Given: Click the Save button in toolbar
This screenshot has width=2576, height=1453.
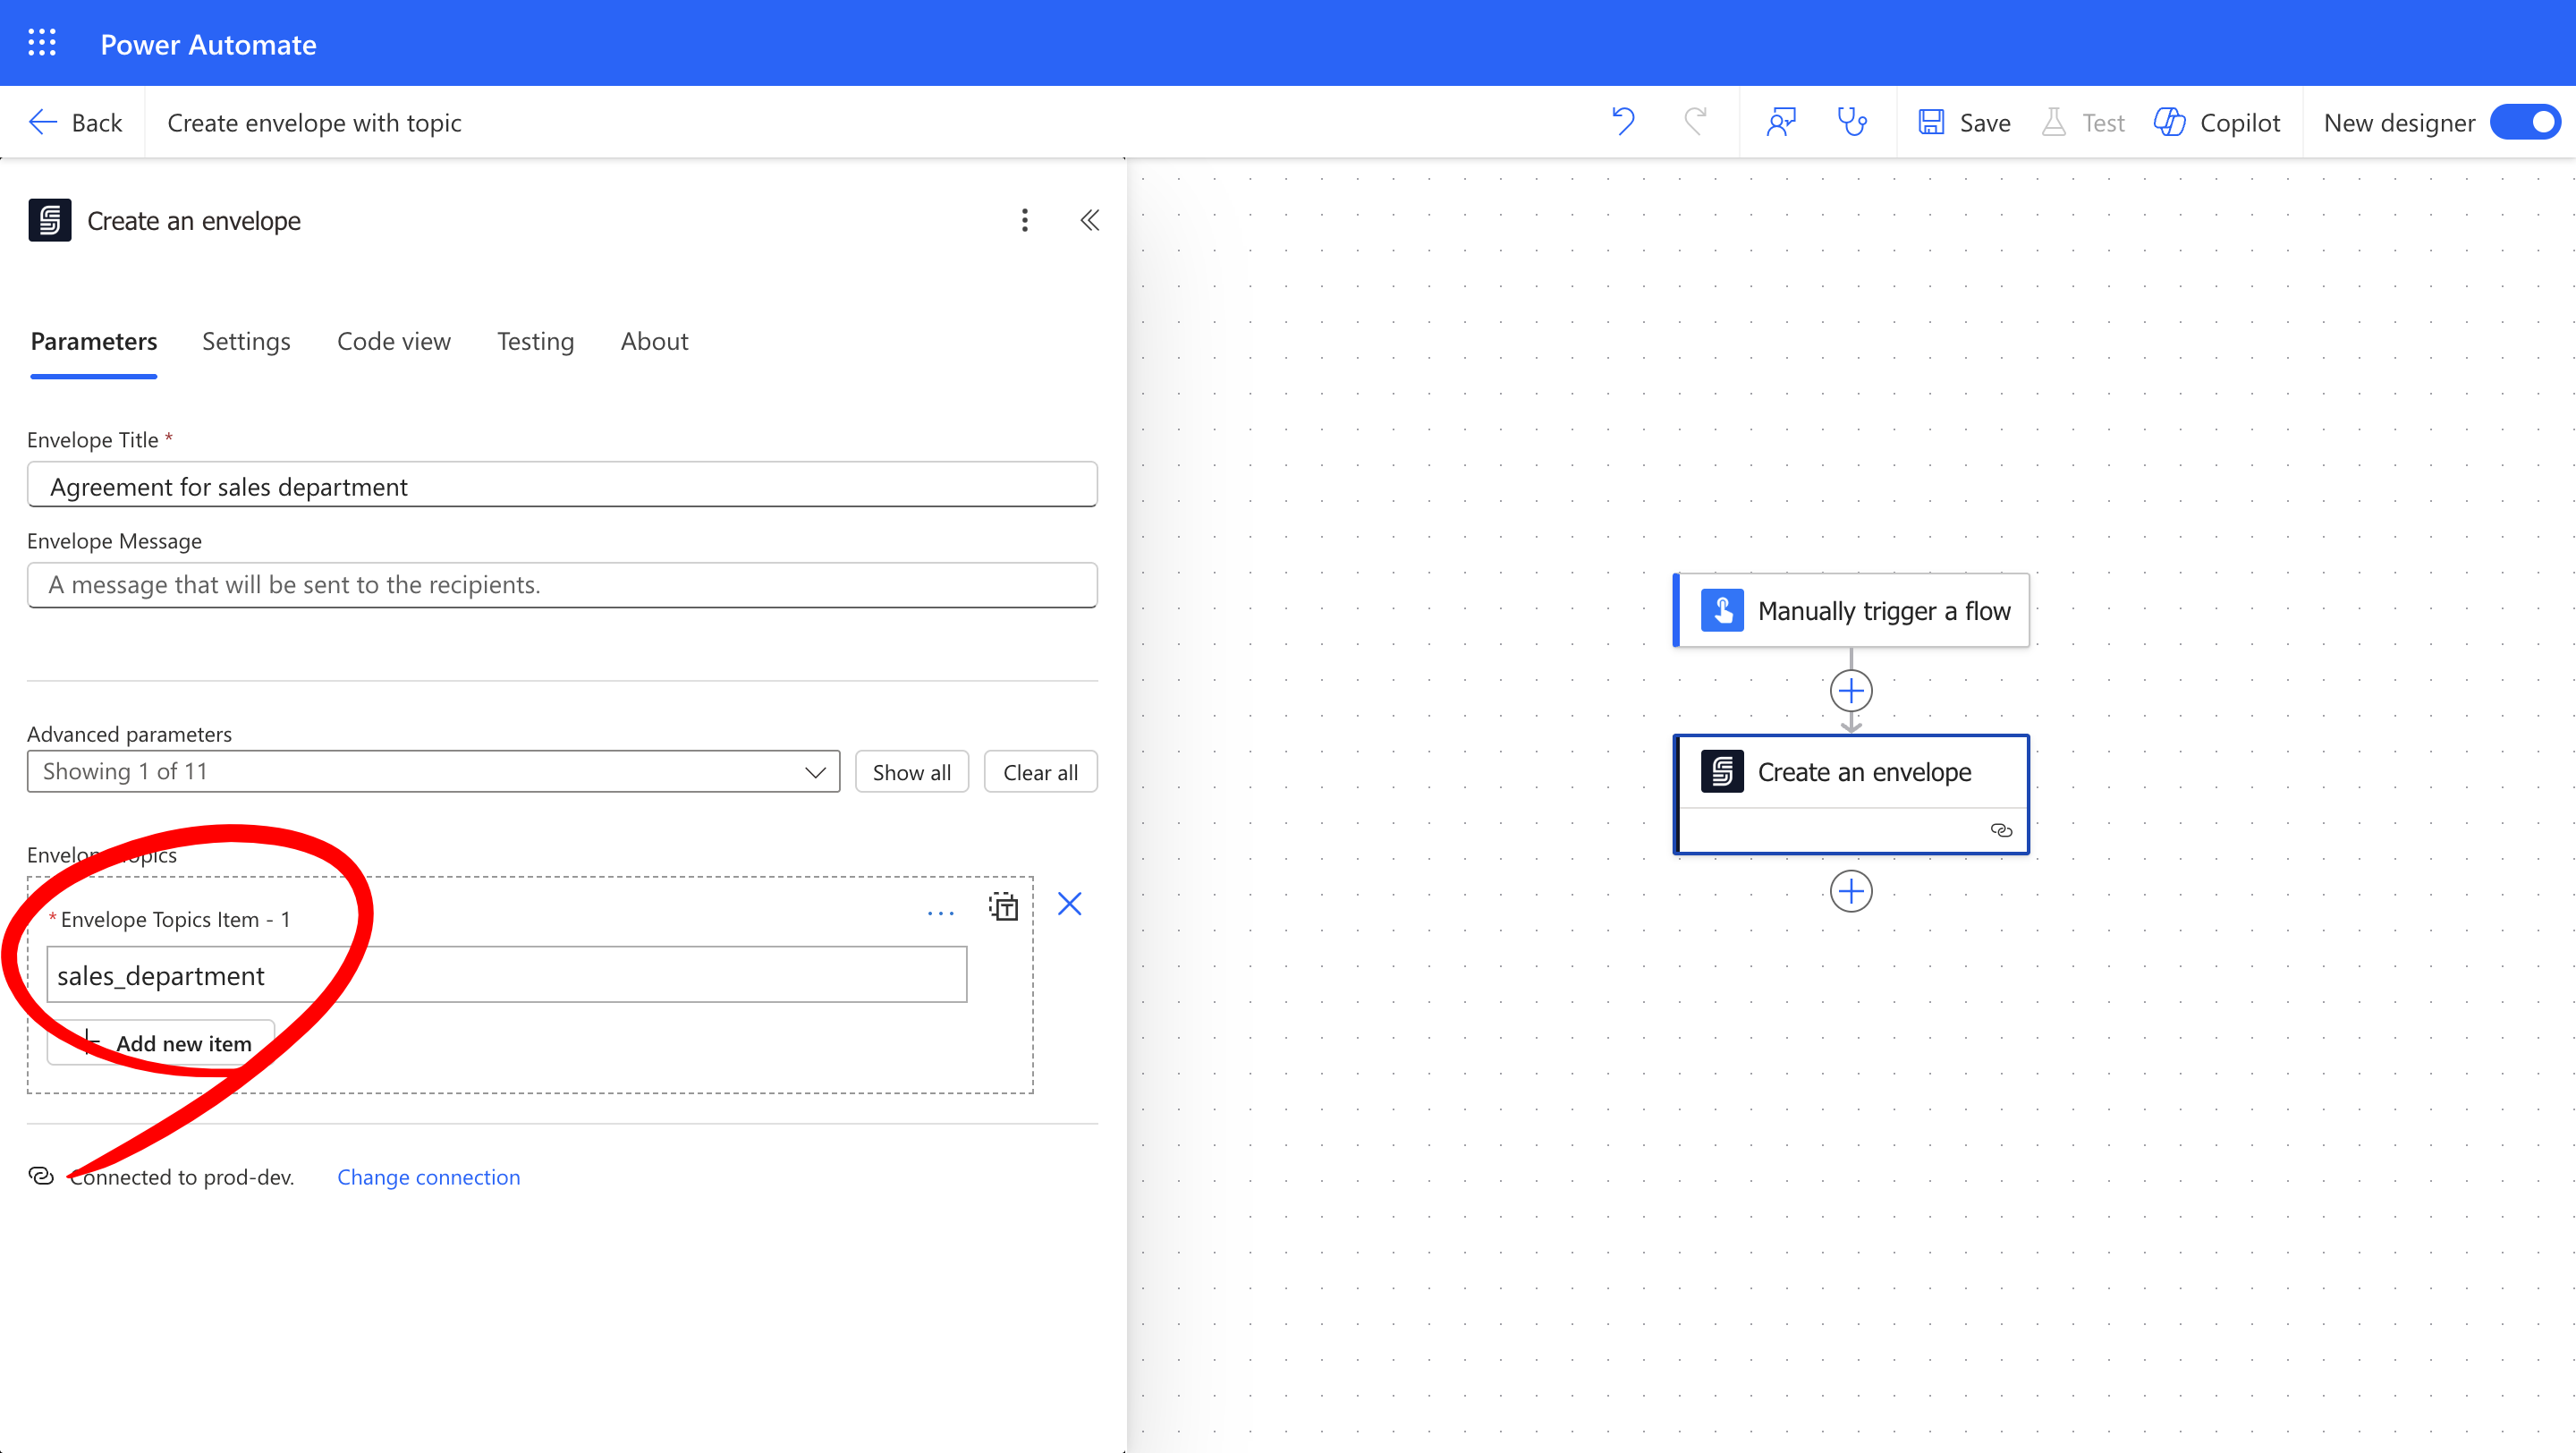Looking at the screenshot, I should 1965,122.
